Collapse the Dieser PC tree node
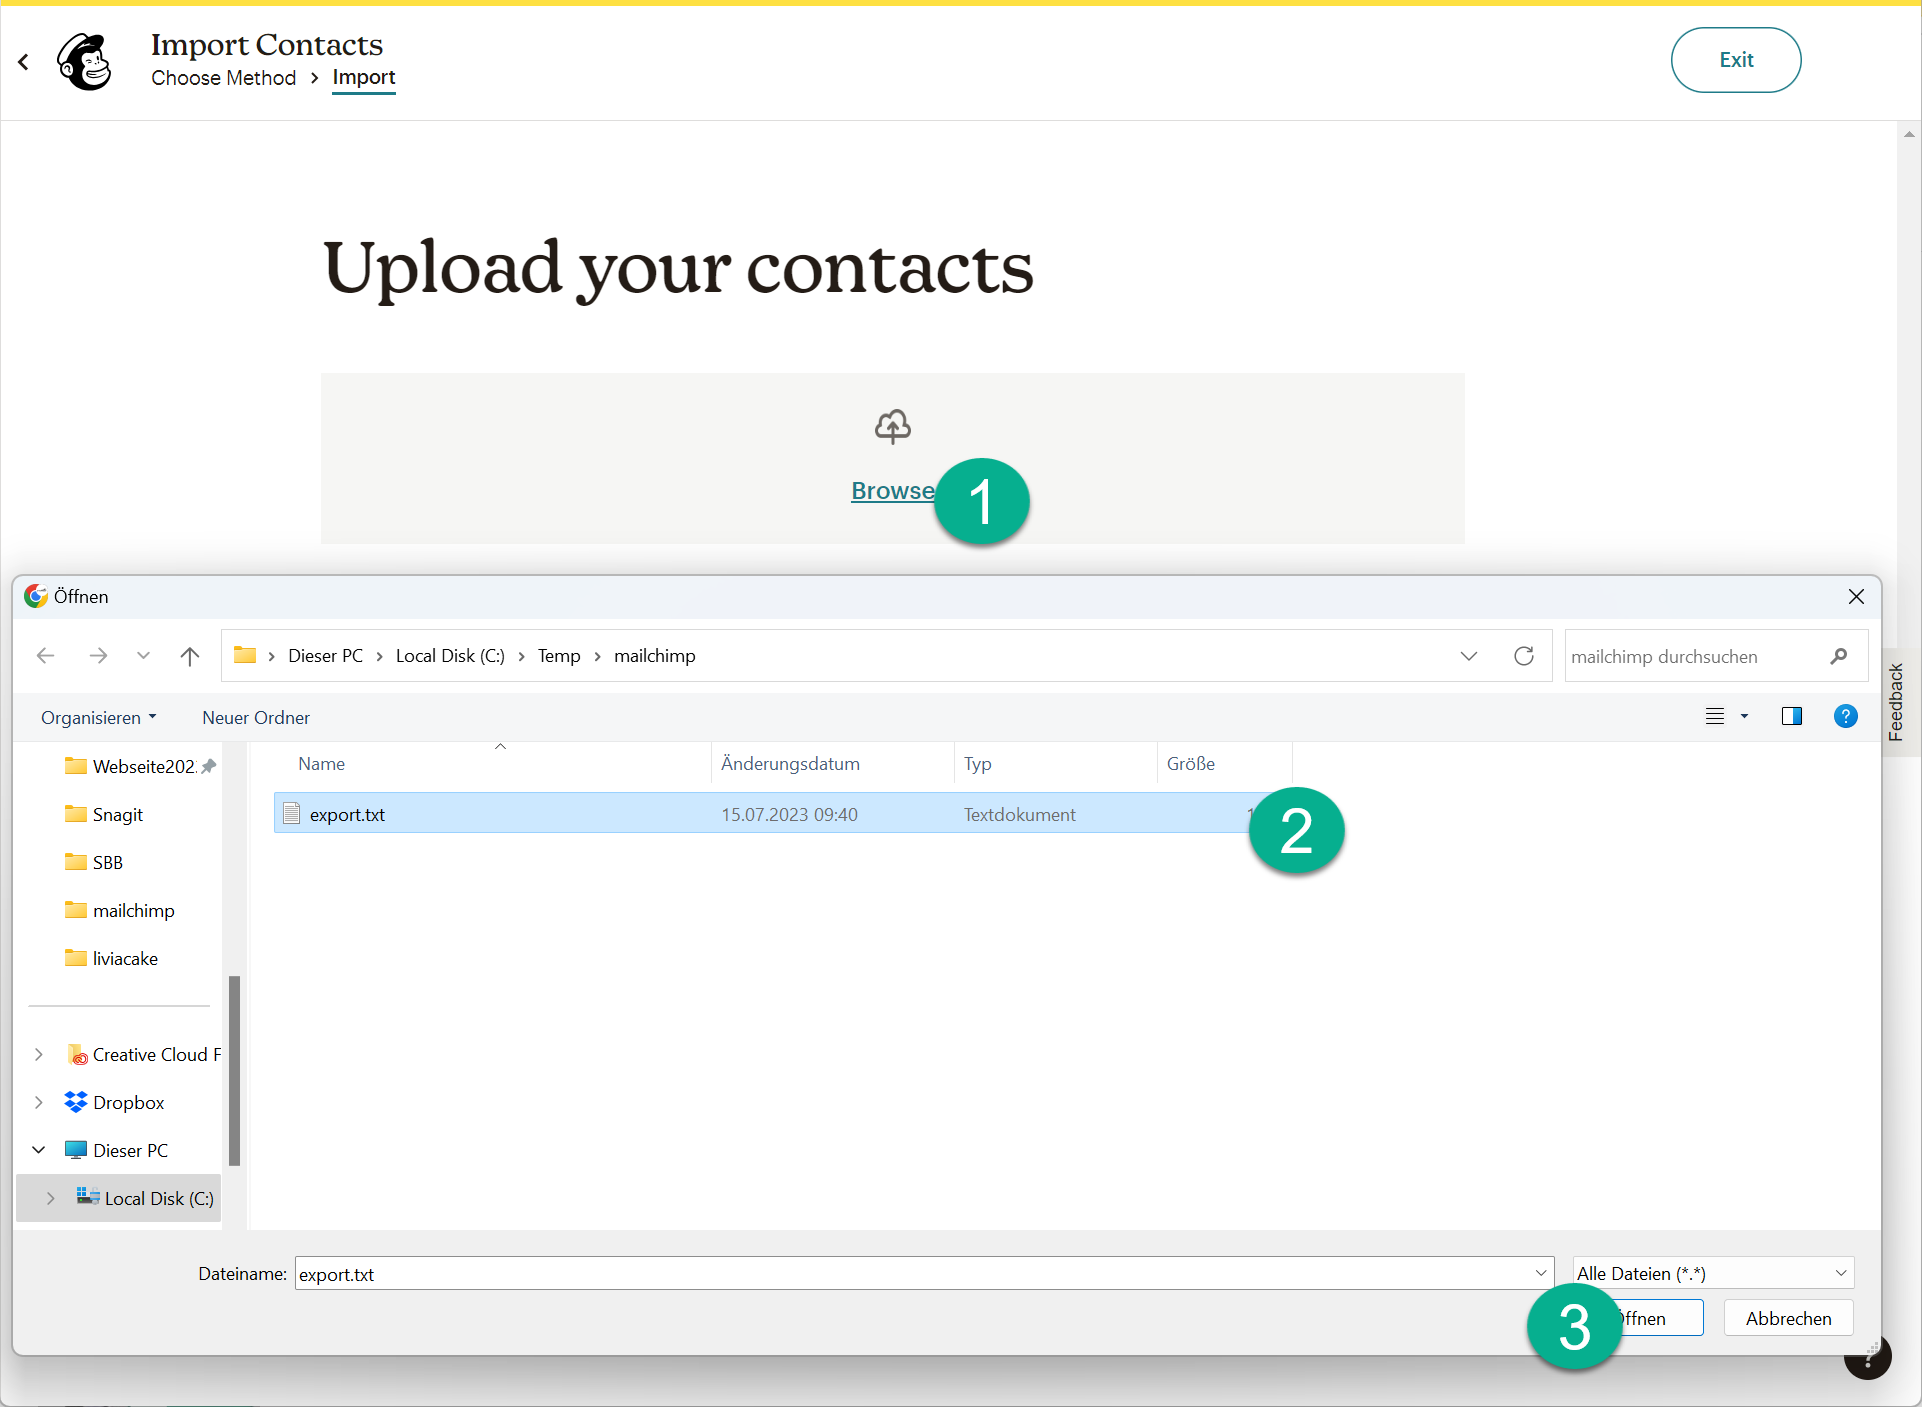 (x=39, y=1150)
